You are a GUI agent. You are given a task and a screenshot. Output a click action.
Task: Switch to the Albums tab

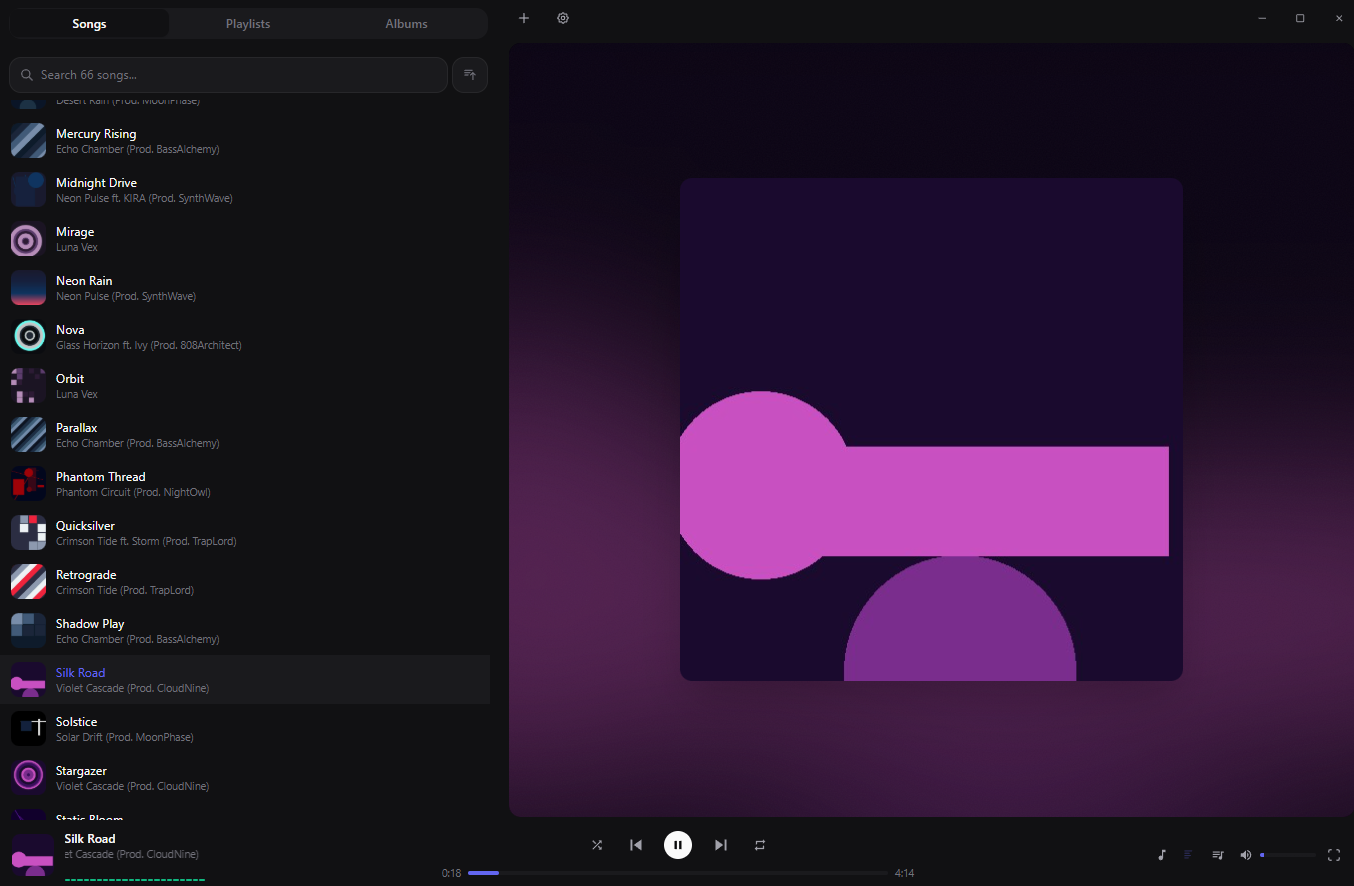[x=406, y=24]
